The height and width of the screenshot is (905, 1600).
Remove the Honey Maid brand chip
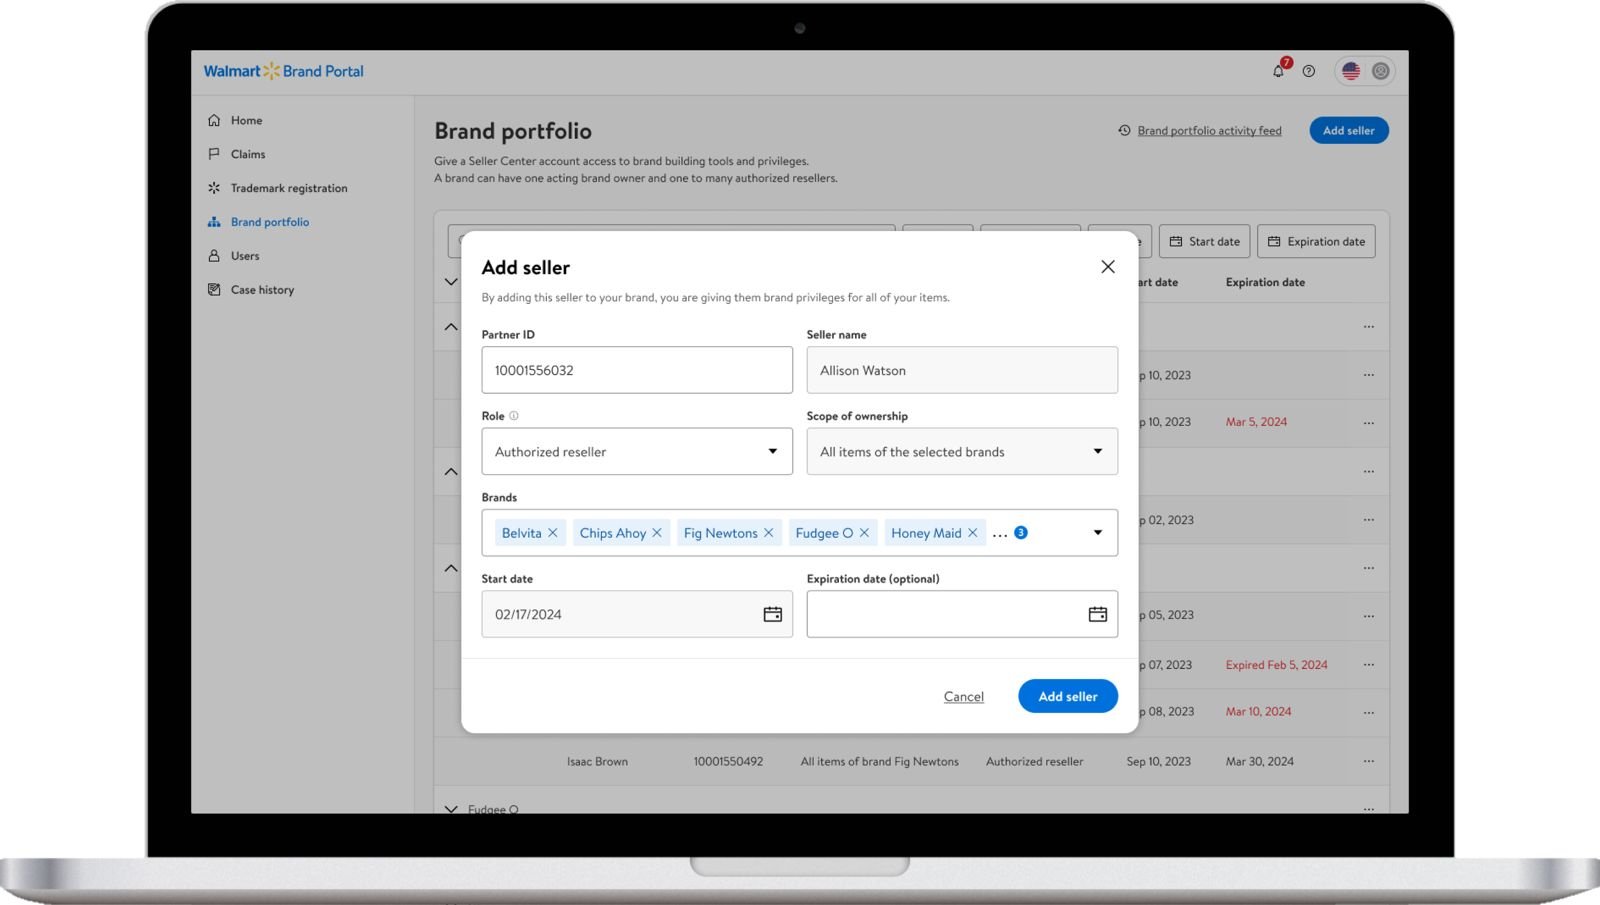click(972, 533)
